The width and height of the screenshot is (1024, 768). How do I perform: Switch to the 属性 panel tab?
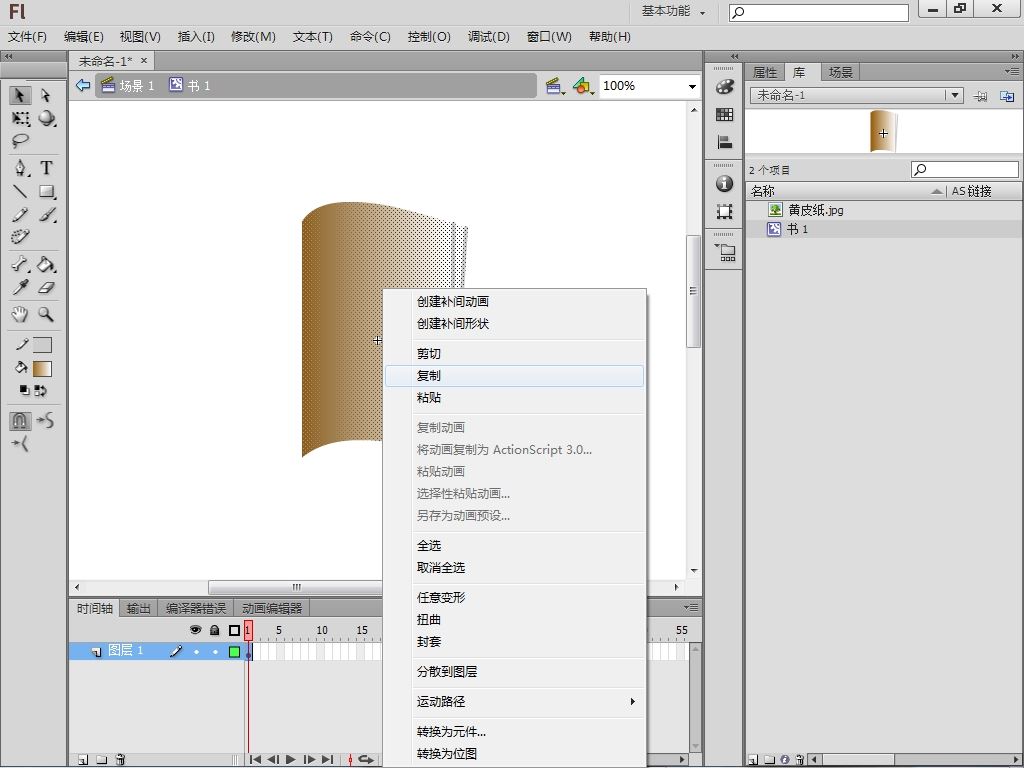tap(764, 72)
